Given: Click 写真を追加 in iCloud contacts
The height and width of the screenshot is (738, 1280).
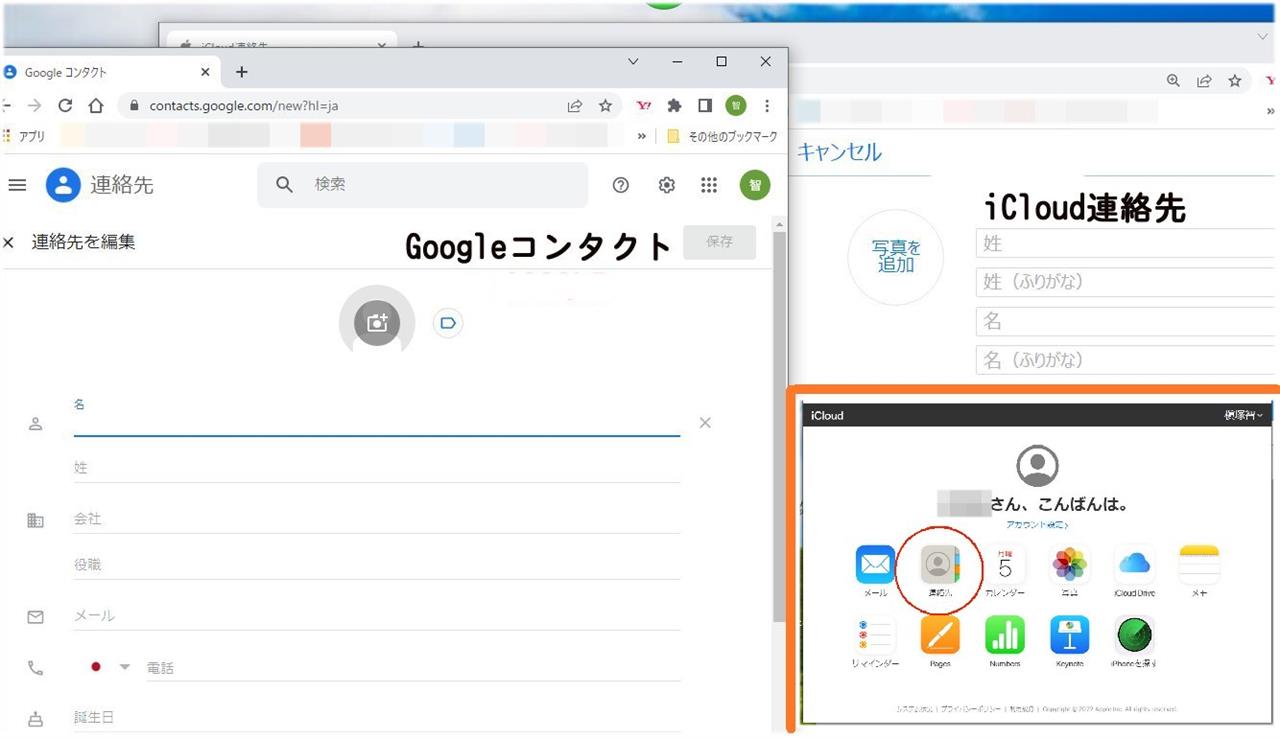Looking at the screenshot, I should 896,257.
